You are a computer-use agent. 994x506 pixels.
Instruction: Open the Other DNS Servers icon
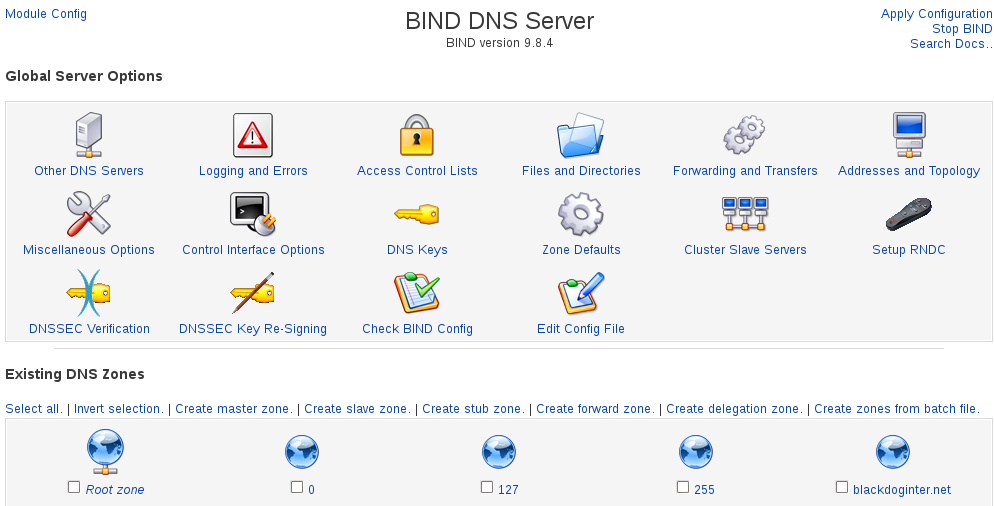[89, 135]
